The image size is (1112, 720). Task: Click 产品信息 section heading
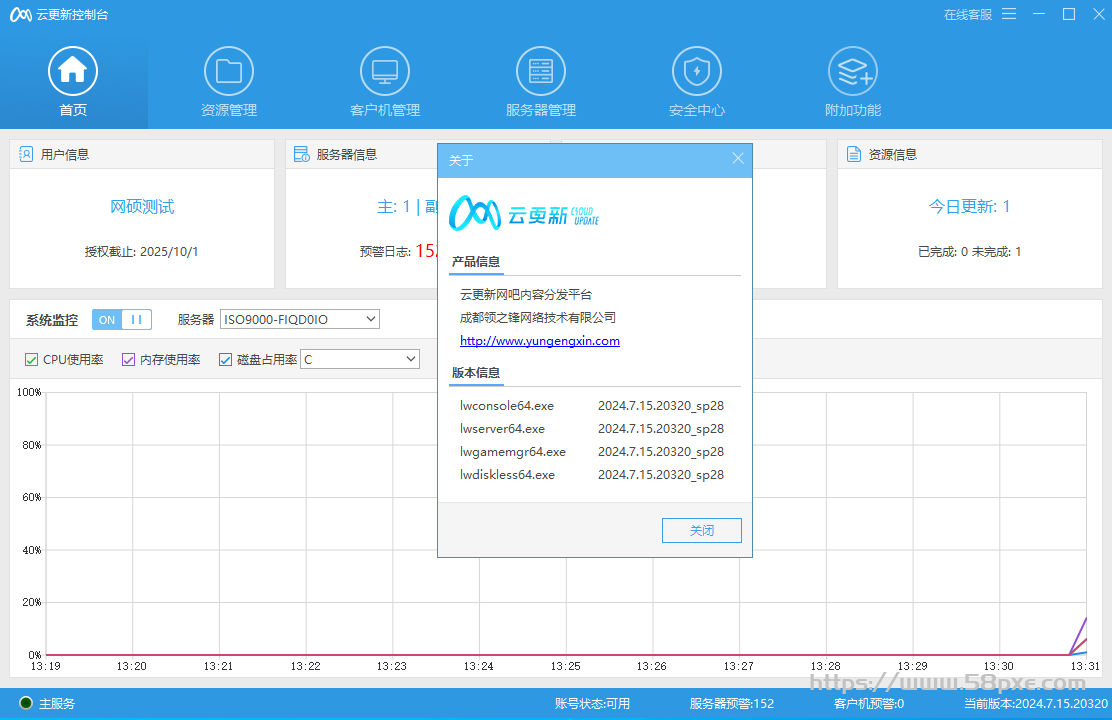pos(476,262)
